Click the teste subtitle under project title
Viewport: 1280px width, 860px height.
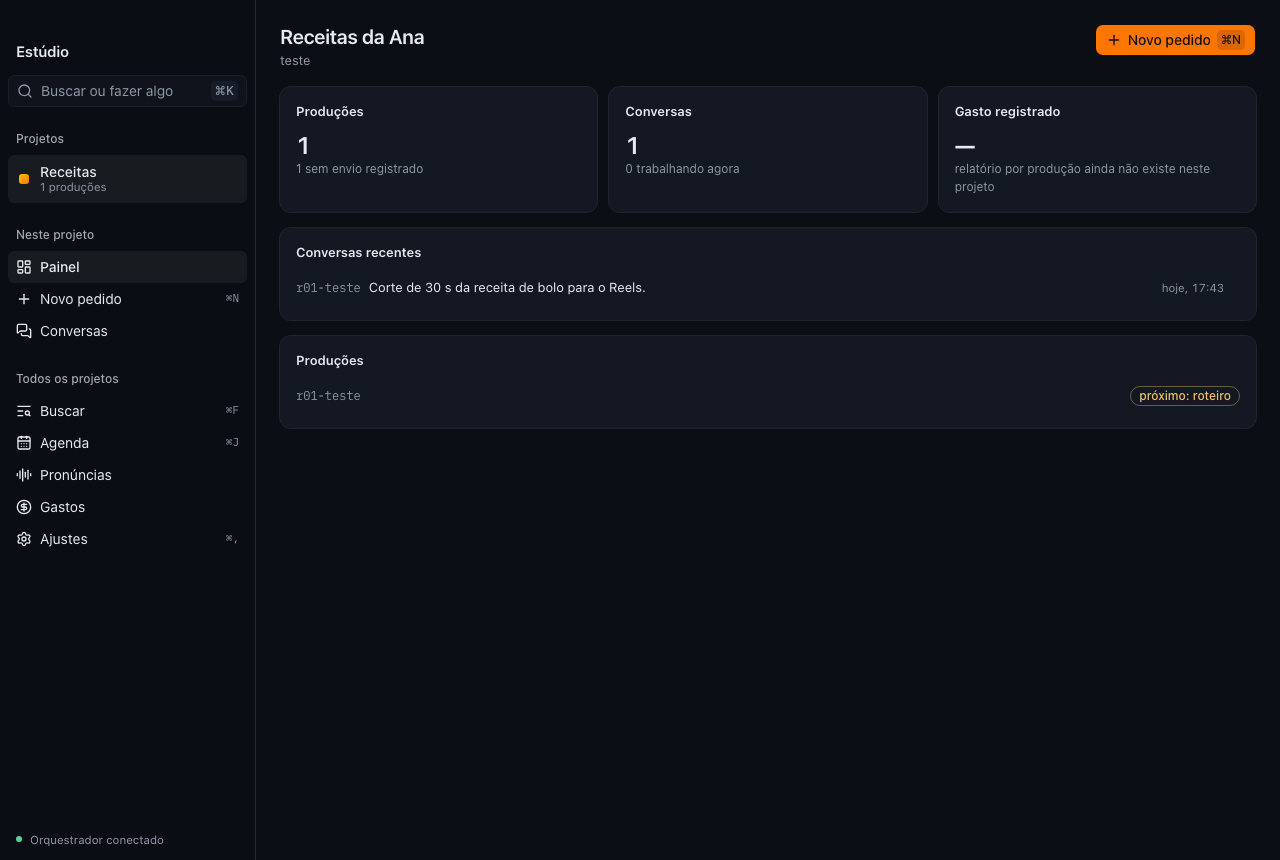(x=295, y=61)
